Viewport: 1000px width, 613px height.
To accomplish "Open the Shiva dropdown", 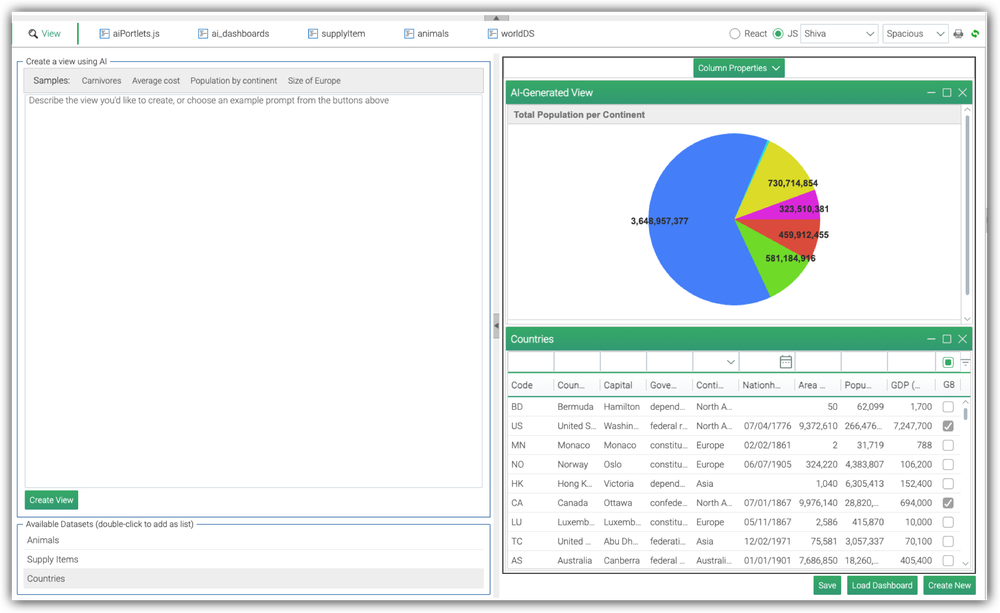I will 838,32.
